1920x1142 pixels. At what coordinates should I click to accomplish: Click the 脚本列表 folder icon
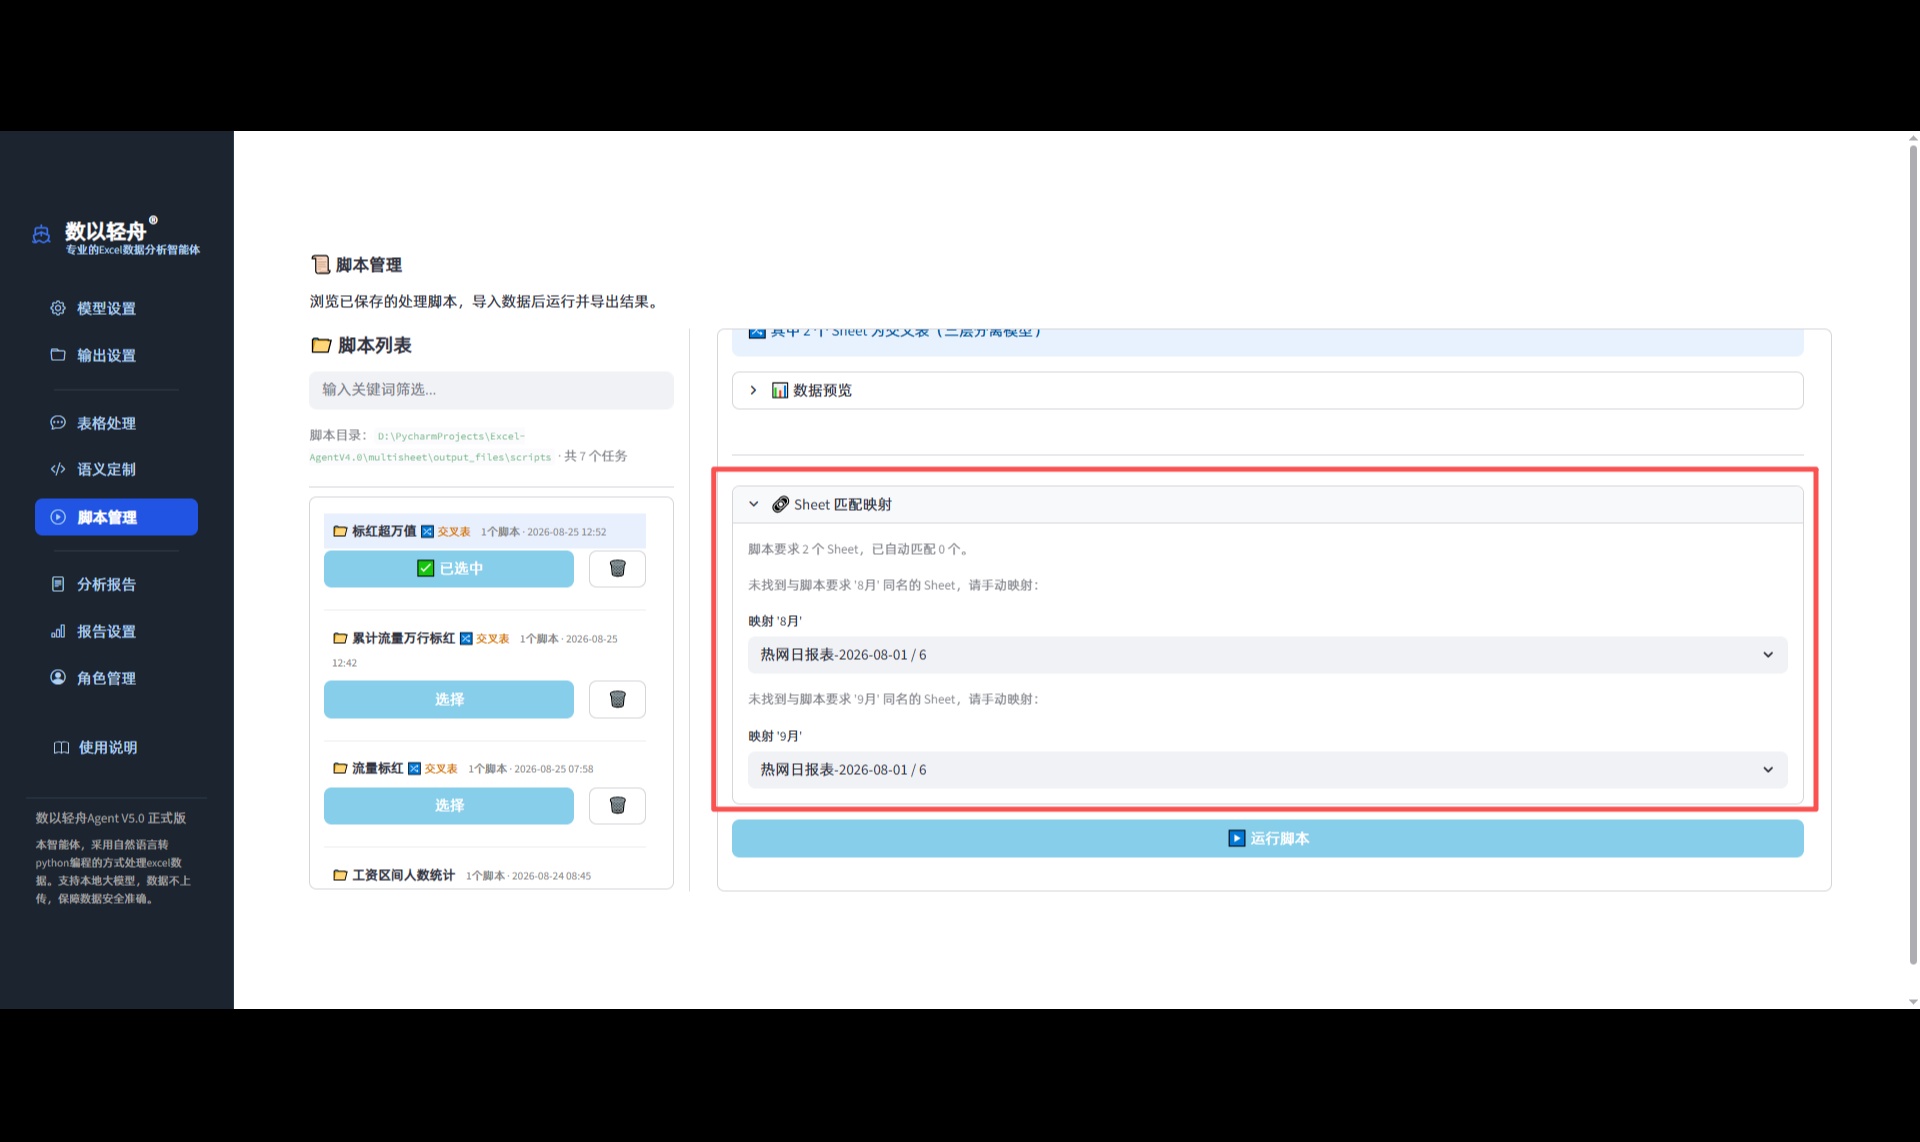point(321,345)
